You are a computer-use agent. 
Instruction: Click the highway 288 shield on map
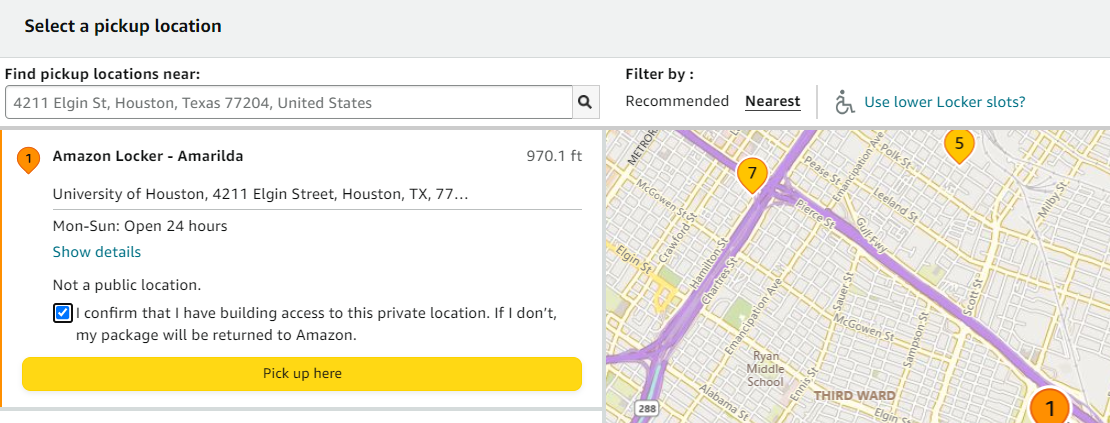point(645,409)
